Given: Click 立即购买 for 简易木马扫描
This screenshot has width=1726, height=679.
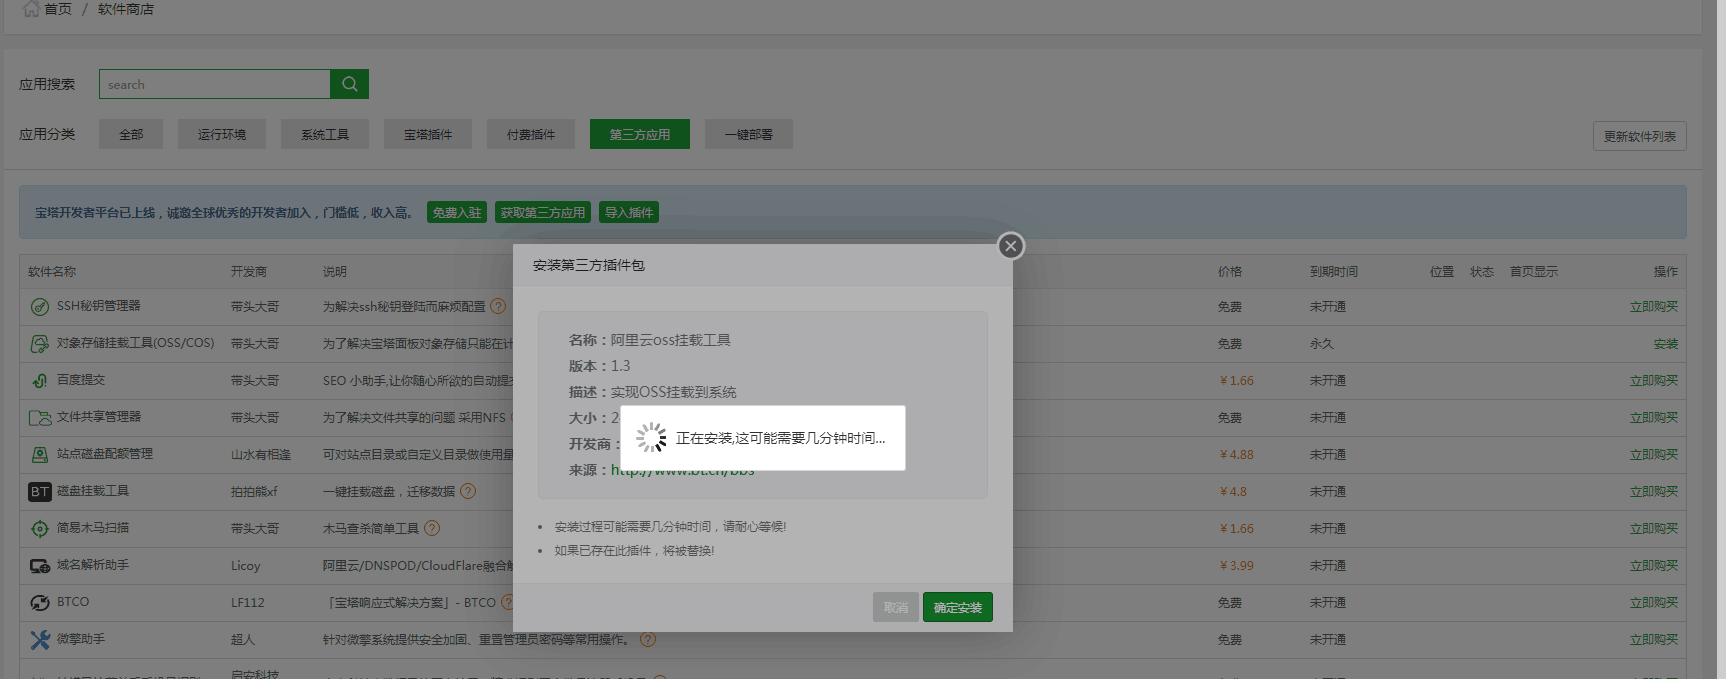Looking at the screenshot, I should pos(1654,528).
